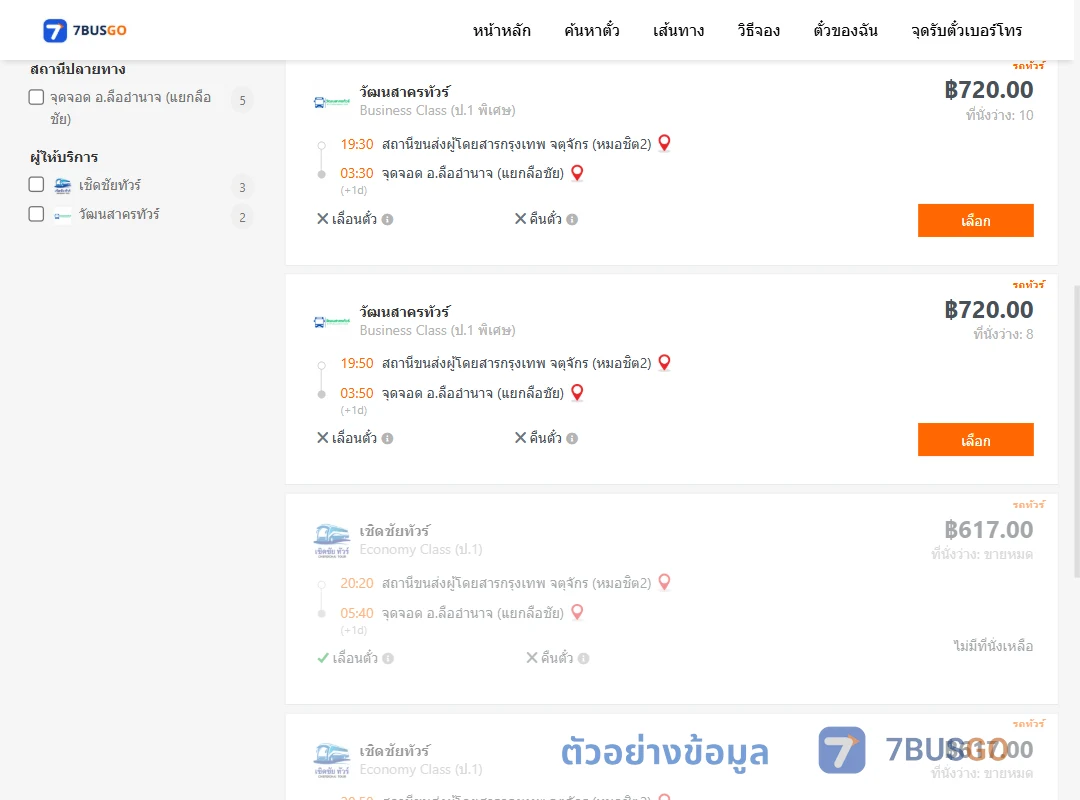Click the ผู้ให้บริการ filter heading
The image size is (1080, 800).
(x=64, y=157)
